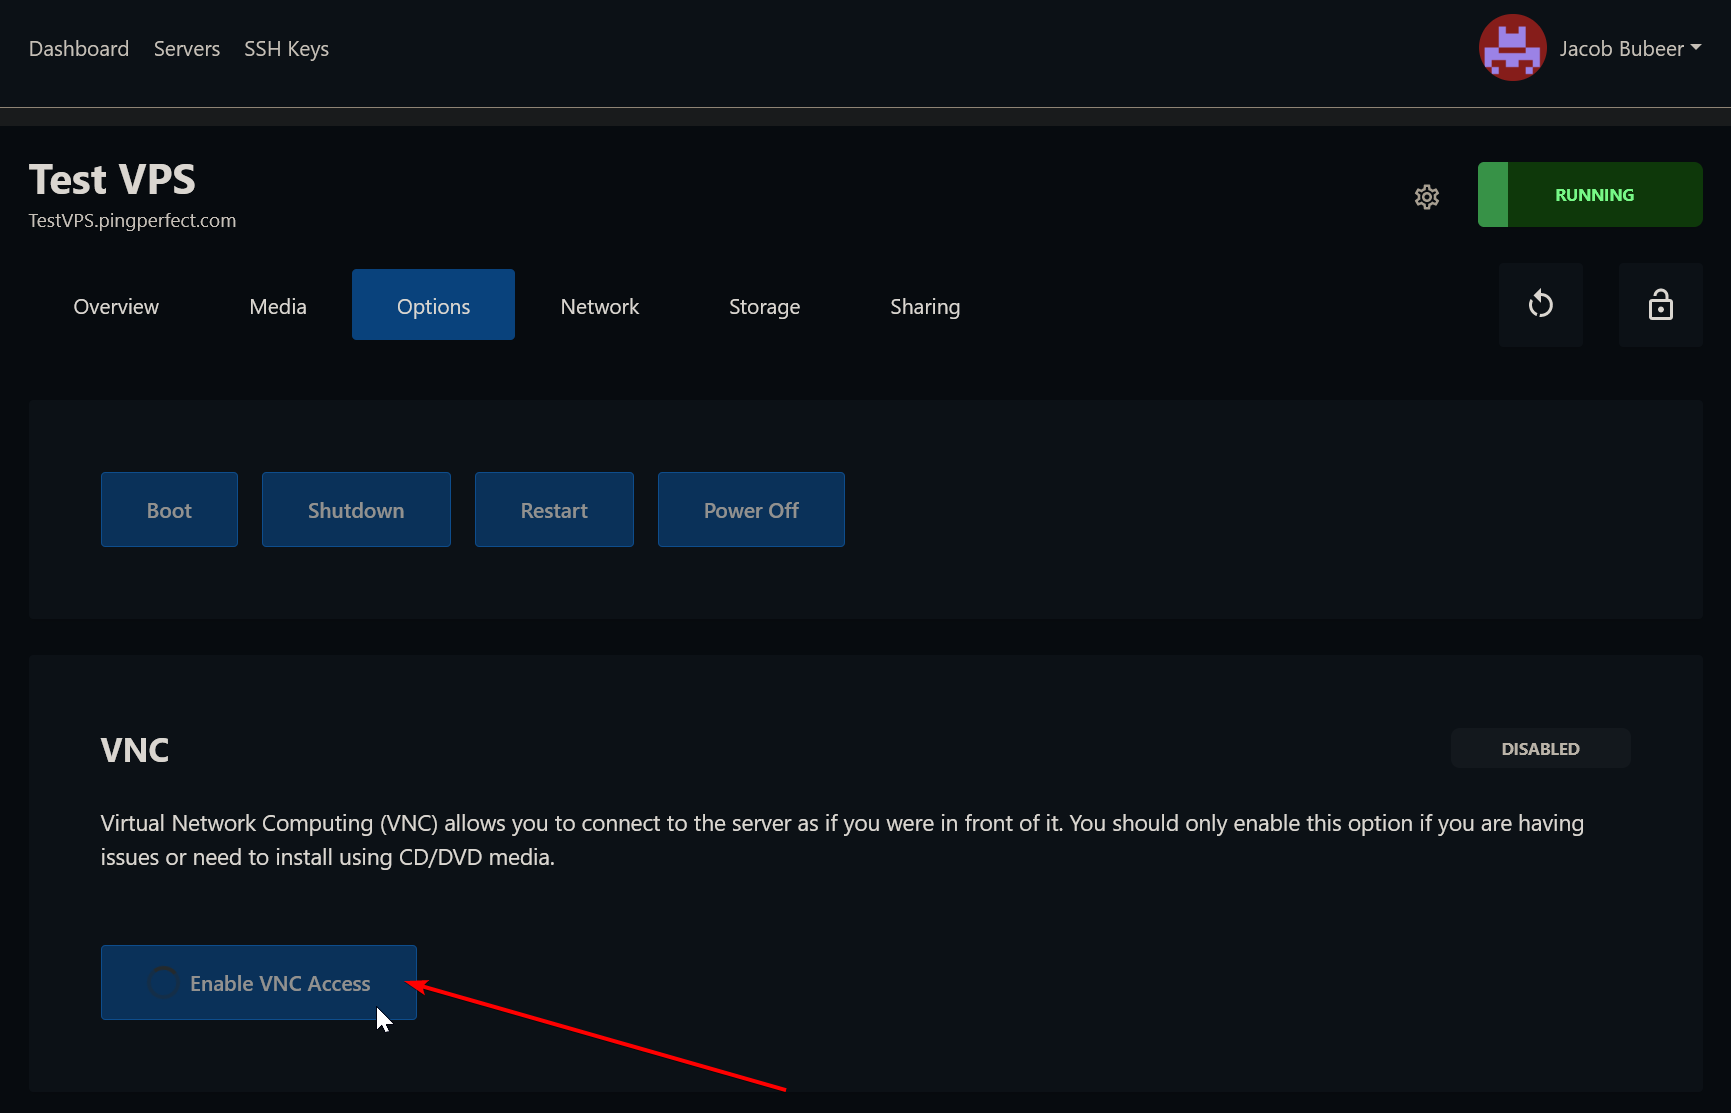Viewport: 1731px width, 1113px height.
Task: Switch to the Overview tab
Action: (116, 306)
